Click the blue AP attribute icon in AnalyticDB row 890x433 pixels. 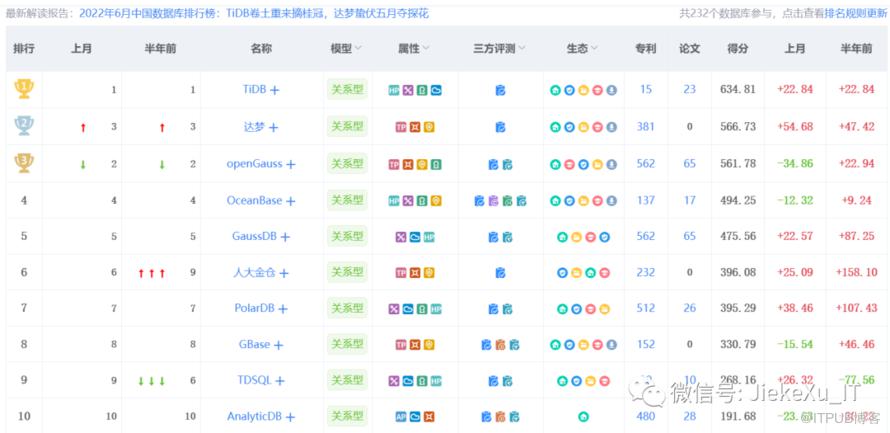[x=401, y=417]
